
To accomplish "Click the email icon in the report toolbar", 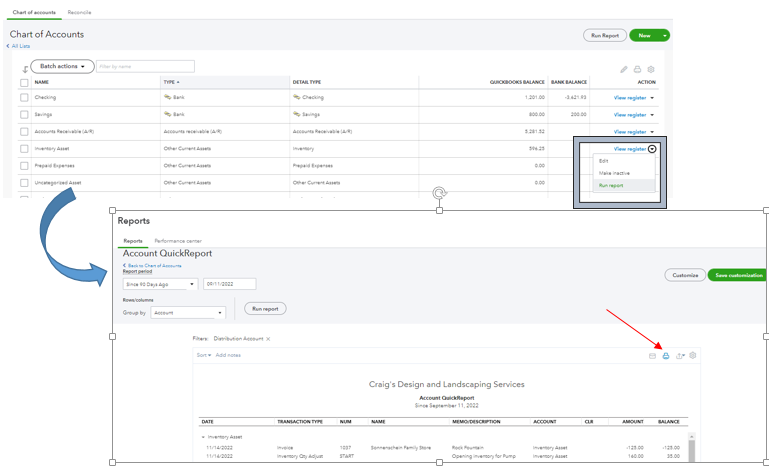I will 652,356.
